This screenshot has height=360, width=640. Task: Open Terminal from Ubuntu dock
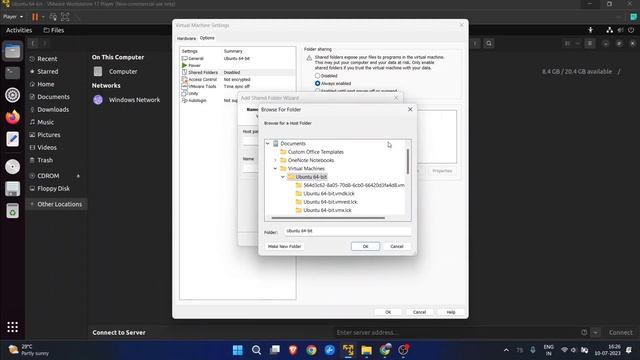pyautogui.click(x=12, y=73)
